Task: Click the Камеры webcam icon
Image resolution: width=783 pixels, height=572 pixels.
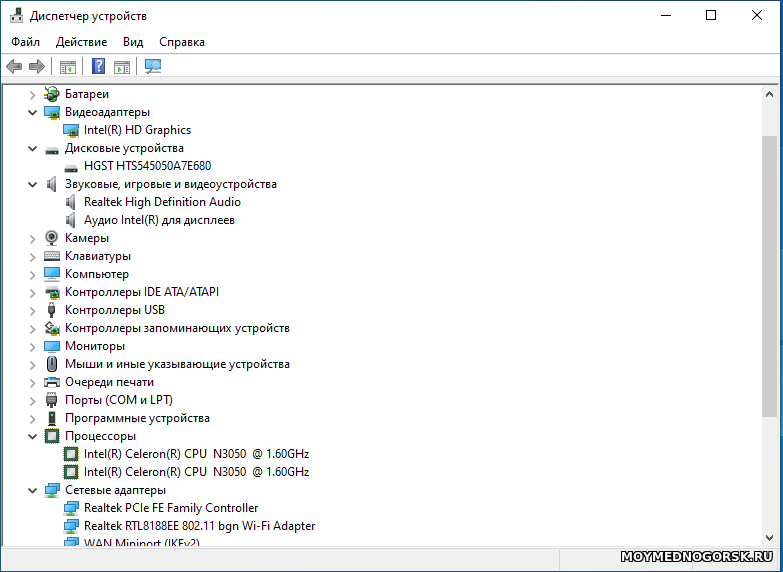Action: (x=51, y=238)
